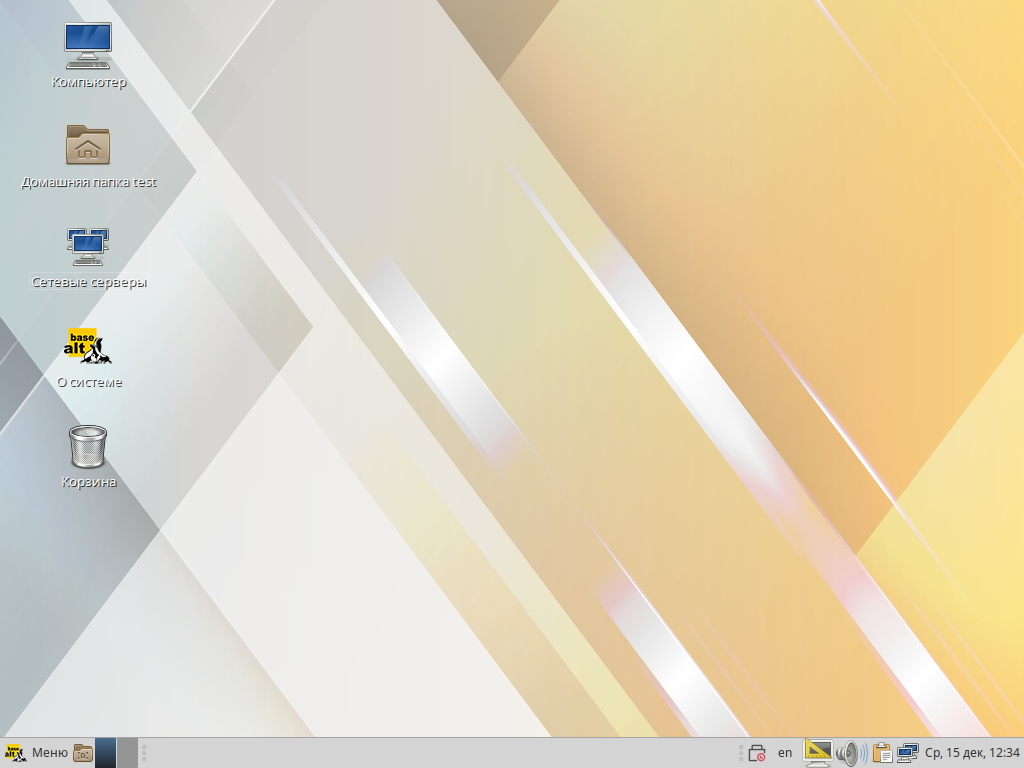
Task: Switch to the second gray workspace
Action: coord(127,753)
